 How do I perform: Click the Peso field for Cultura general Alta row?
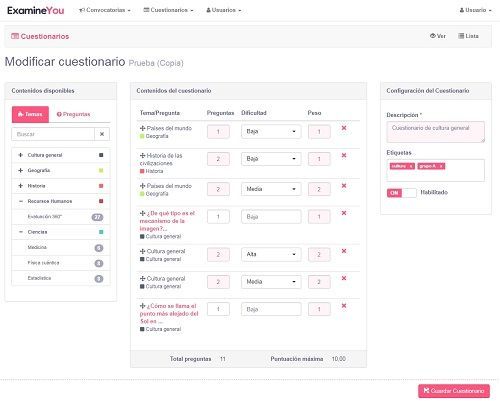point(319,255)
